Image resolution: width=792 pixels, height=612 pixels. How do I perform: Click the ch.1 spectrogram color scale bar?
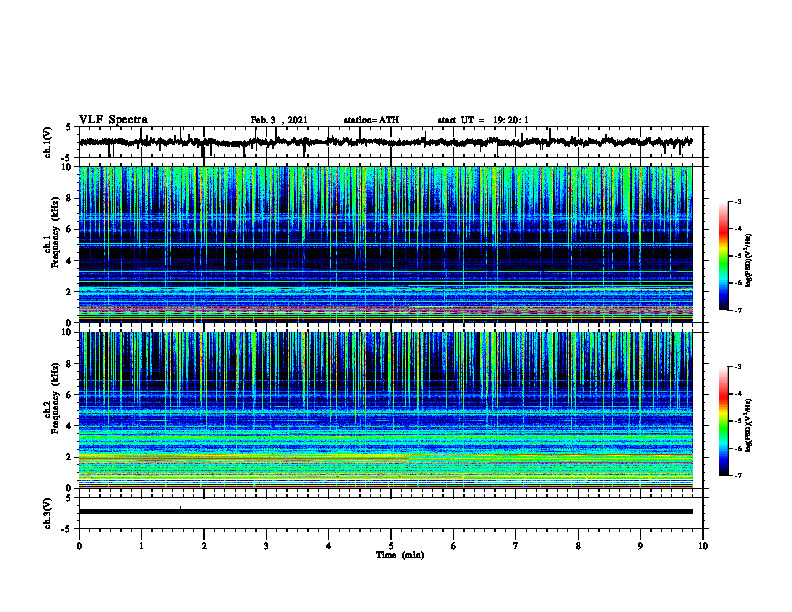point(723,256)
